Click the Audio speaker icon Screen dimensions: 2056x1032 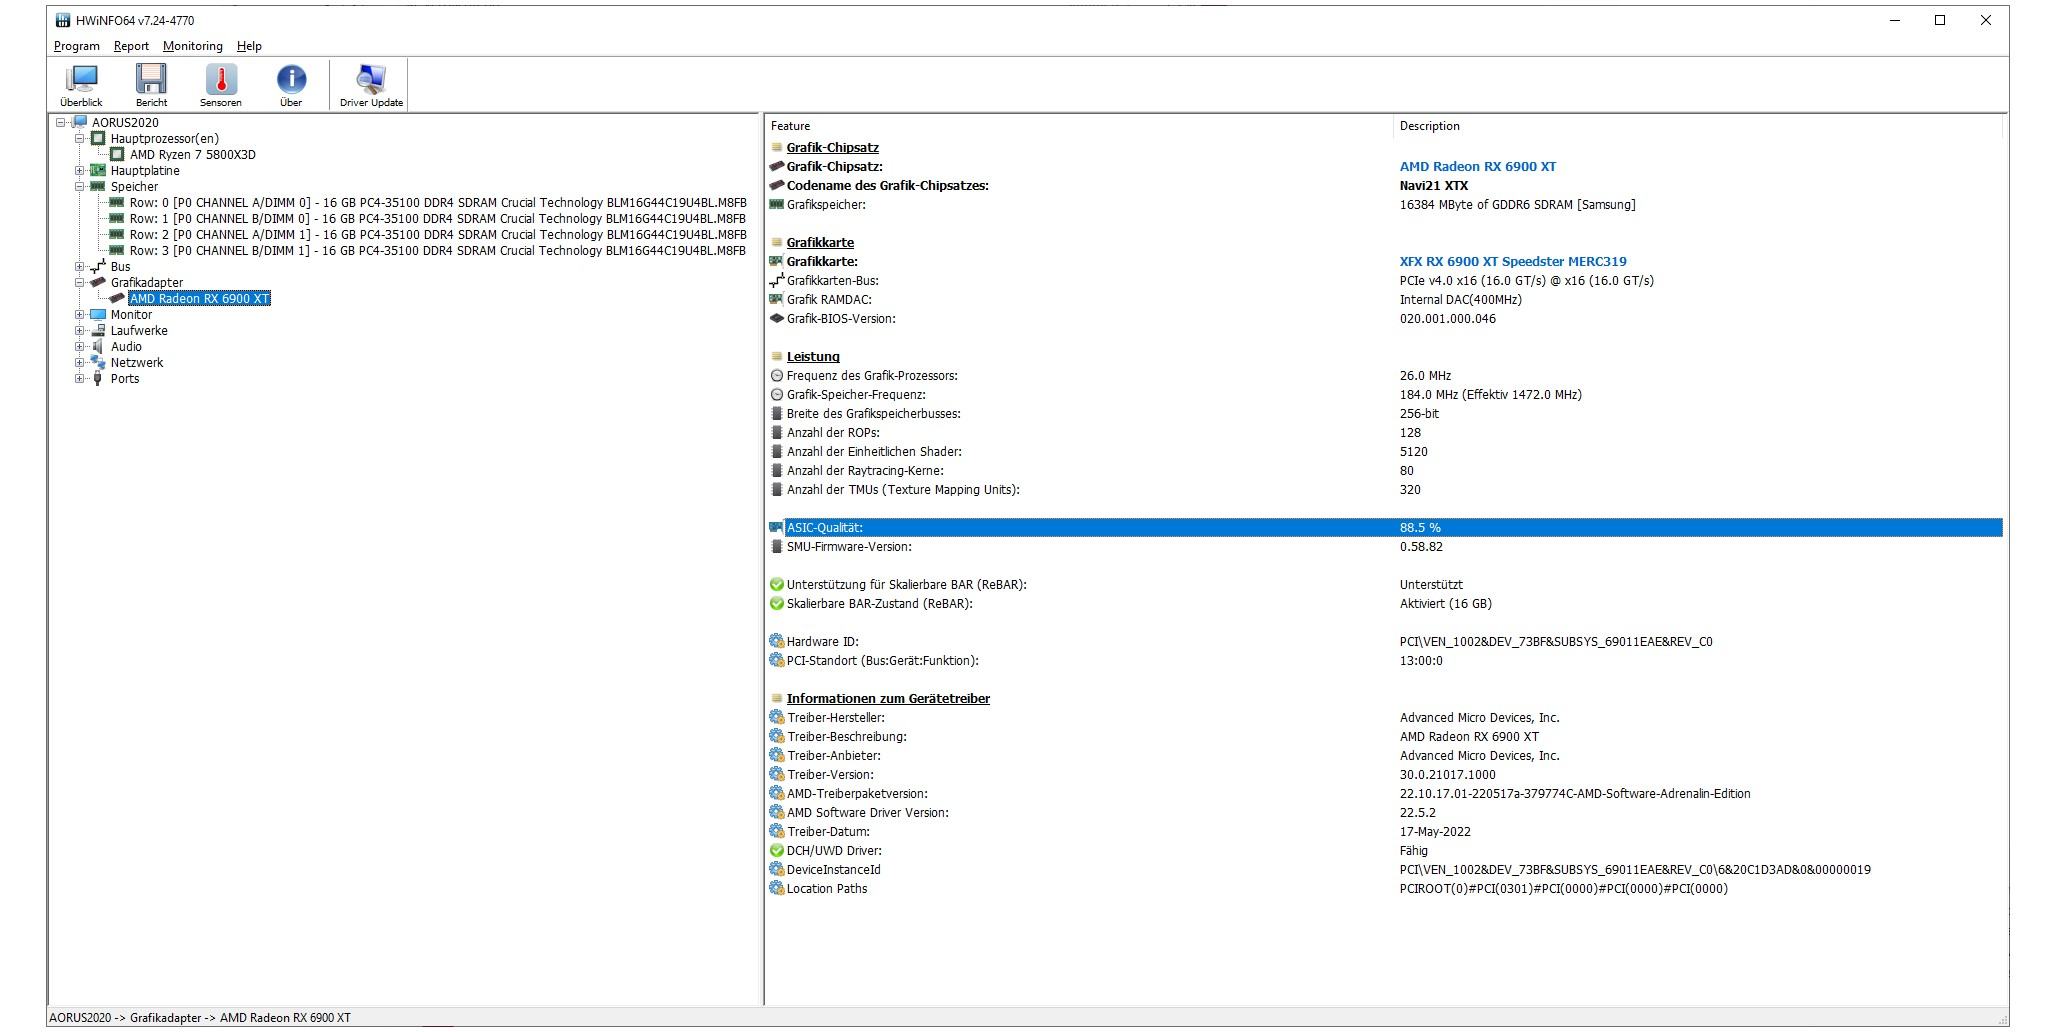[98, 347]
